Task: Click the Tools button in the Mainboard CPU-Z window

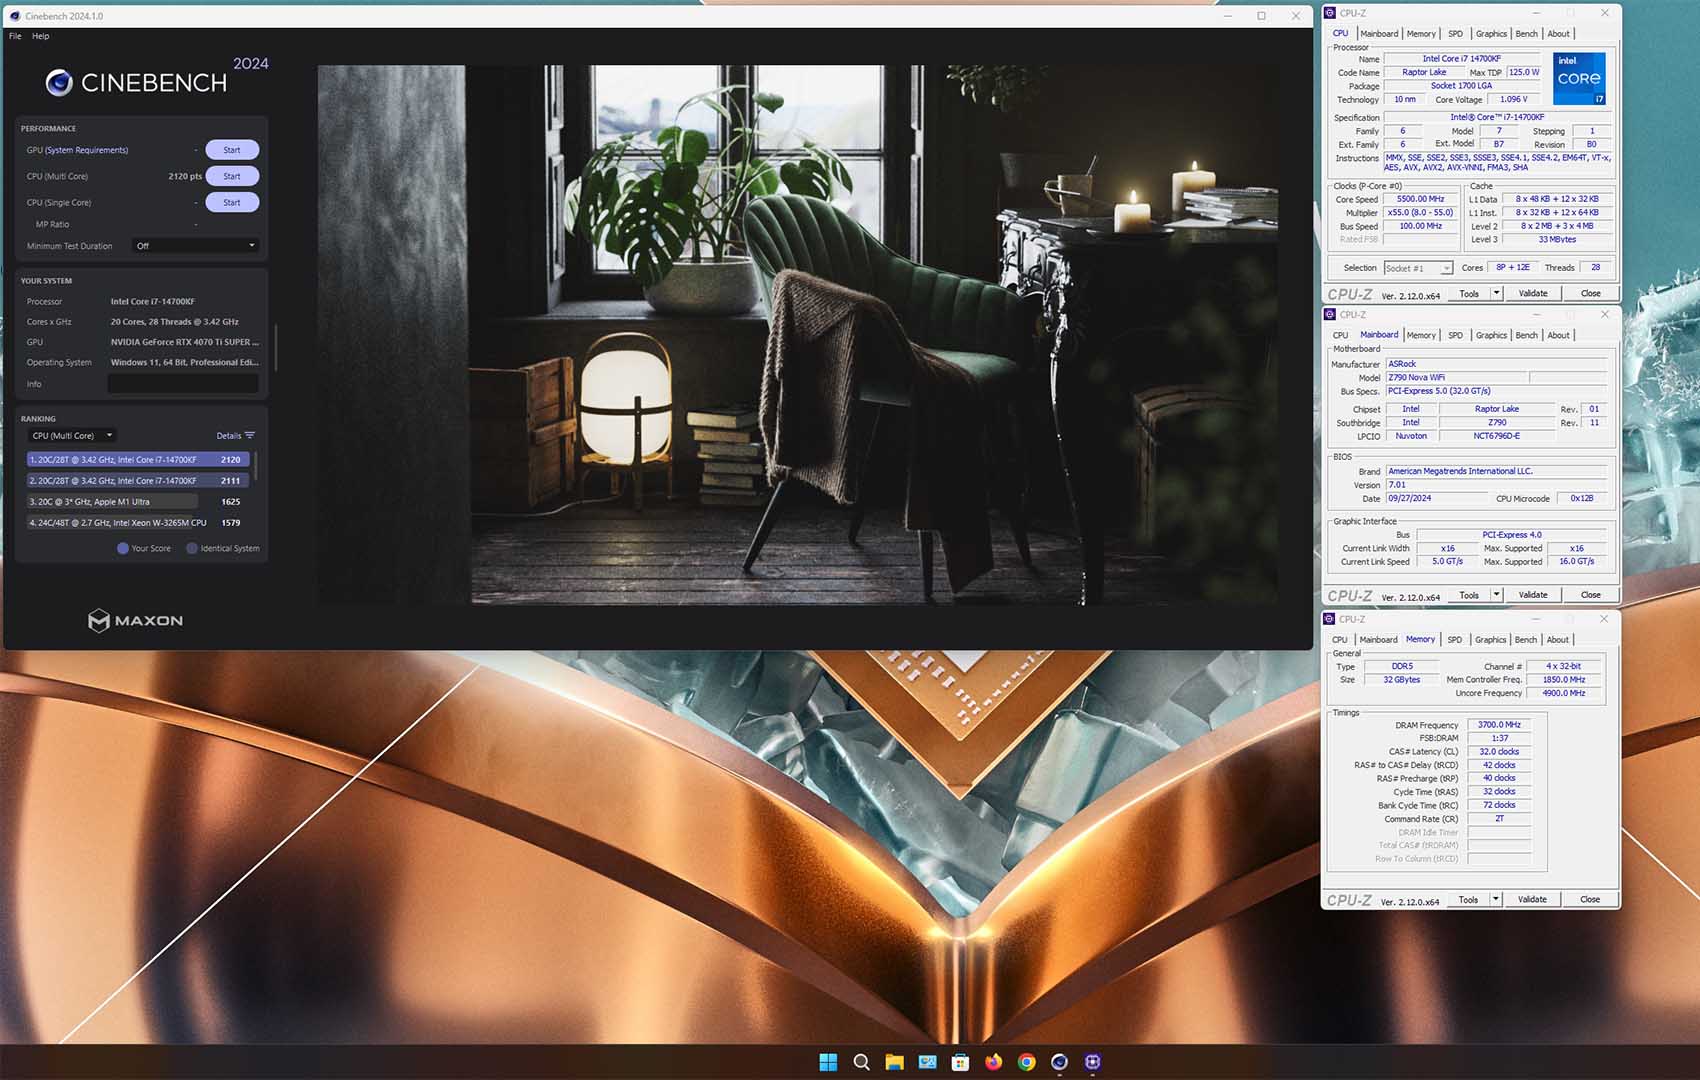Action: pos(1468,595)
